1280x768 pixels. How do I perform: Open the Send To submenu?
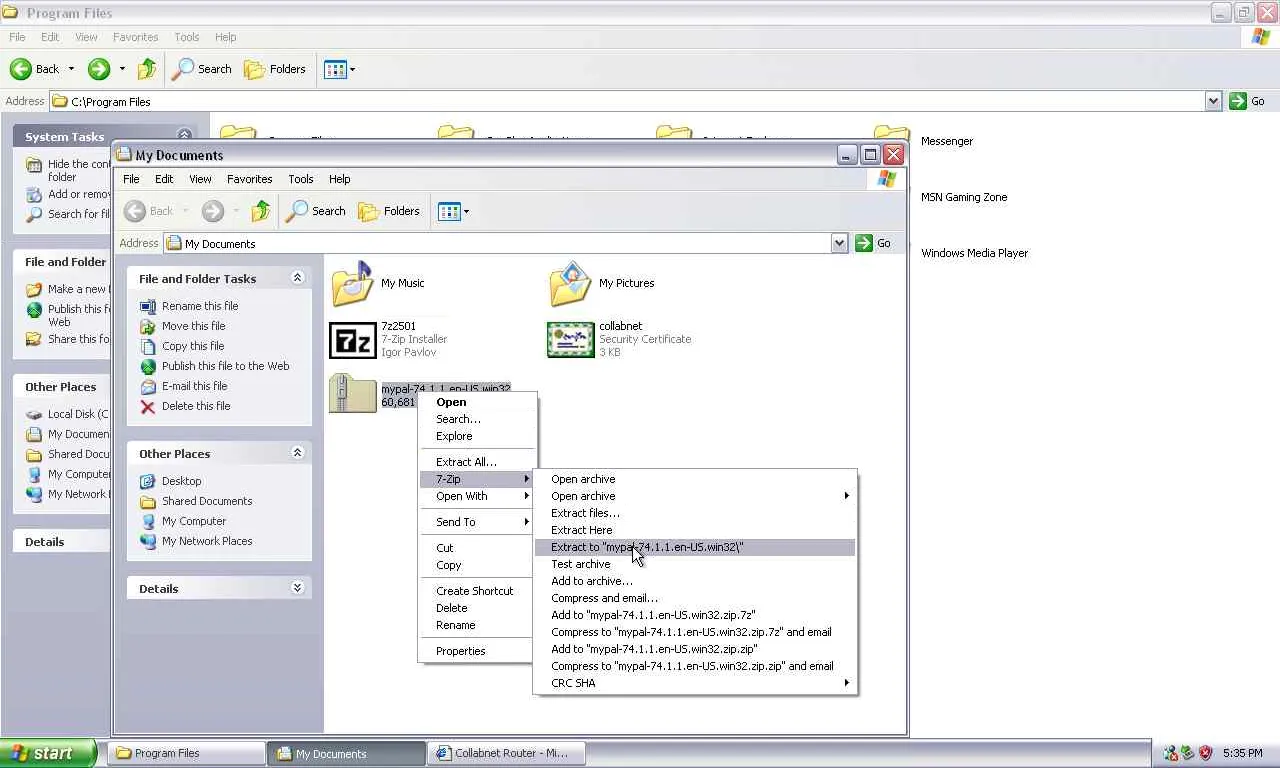477,522
